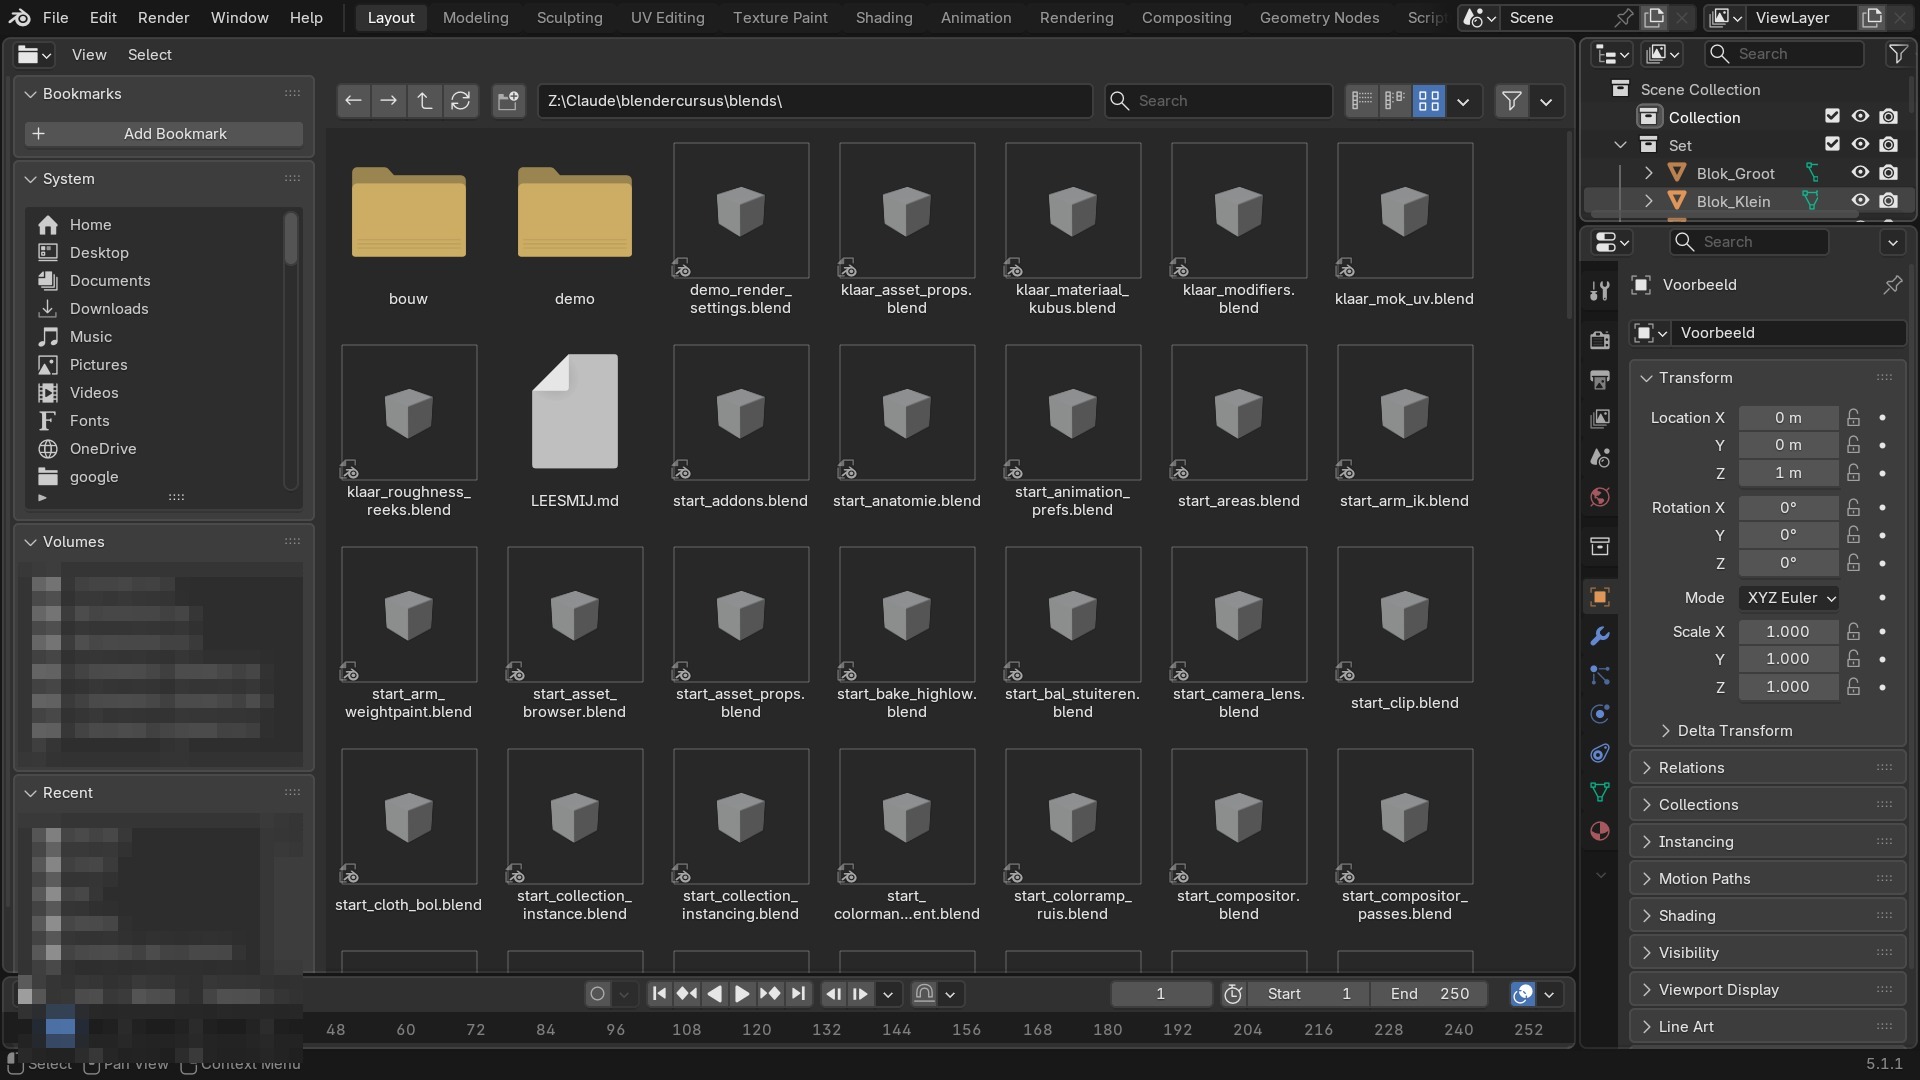
Task: Open the Output properties tab
Action: [1600, 379]
